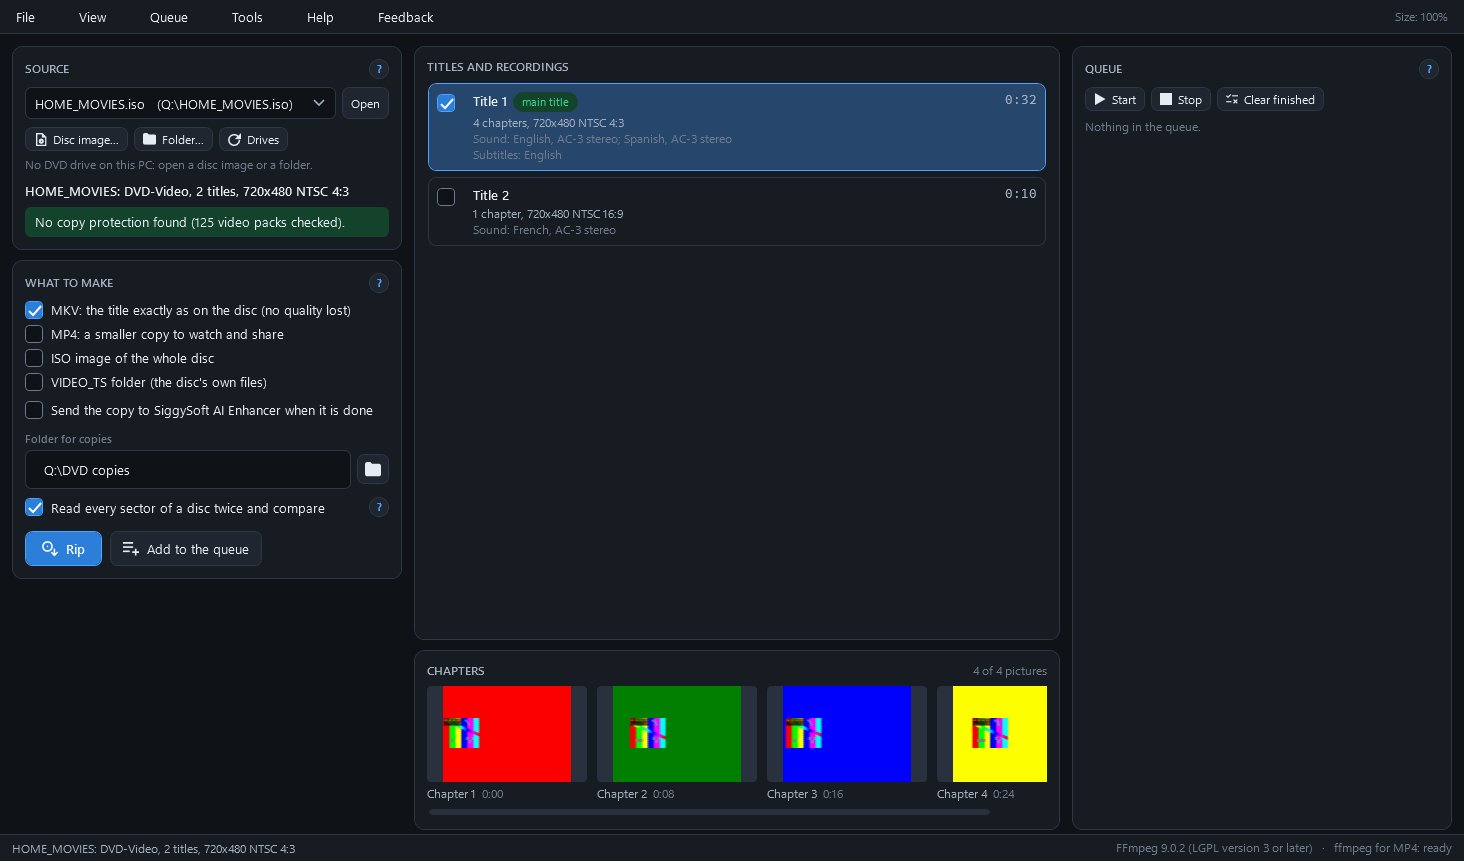Open help for What to Make panel
The image size is (1464, 861).
pos(378,283)
